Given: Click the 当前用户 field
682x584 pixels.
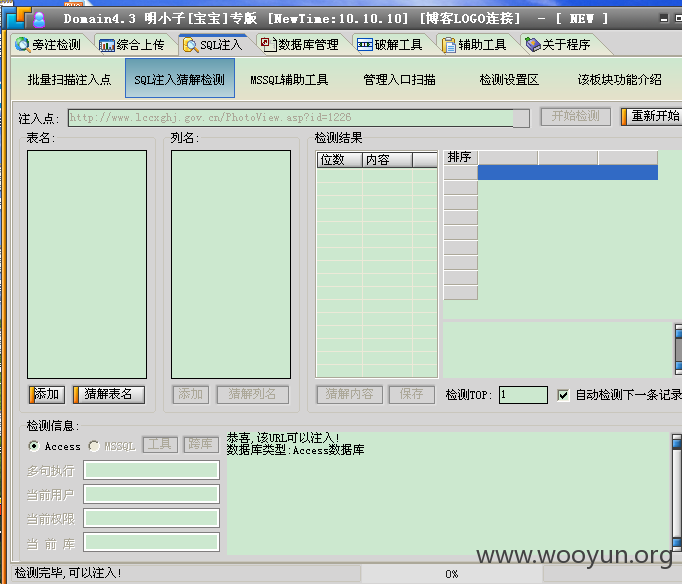Looking at the screenshot, I should tap(151, 494).
